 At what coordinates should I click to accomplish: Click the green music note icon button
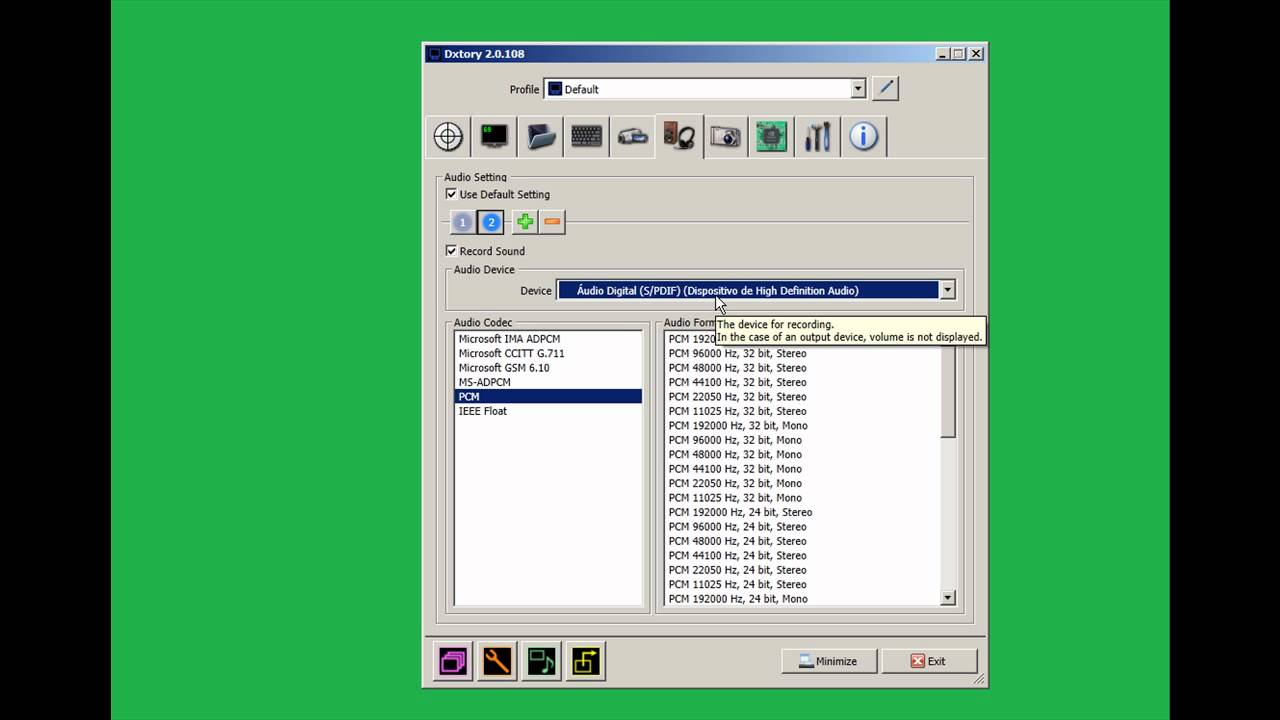(541, 661)
